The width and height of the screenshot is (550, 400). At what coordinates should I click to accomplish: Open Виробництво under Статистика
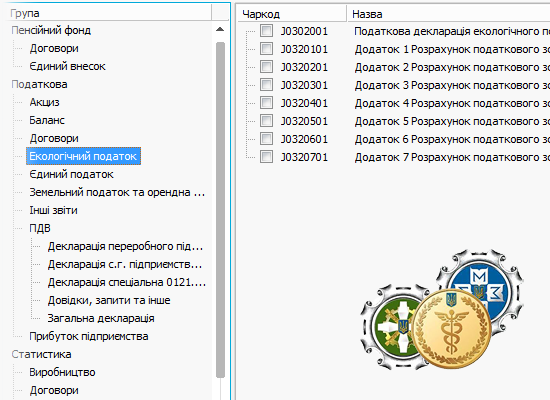tap(62, 372)
